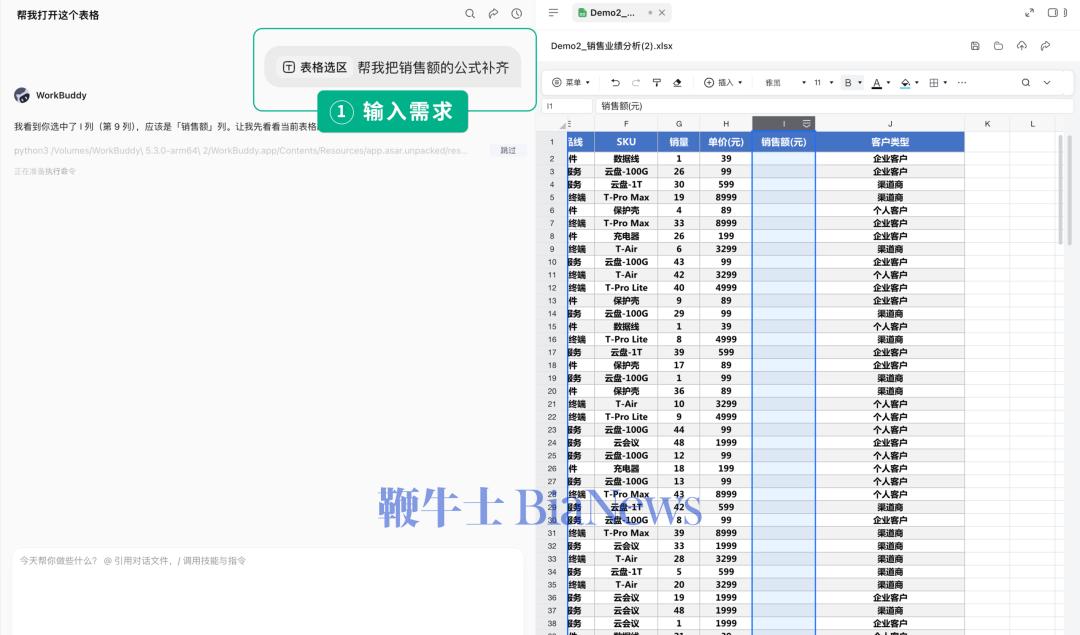This screenshot has height=635, width=1080.
Task: Click 销售额(元) header cell
Action: coord(784,142)
